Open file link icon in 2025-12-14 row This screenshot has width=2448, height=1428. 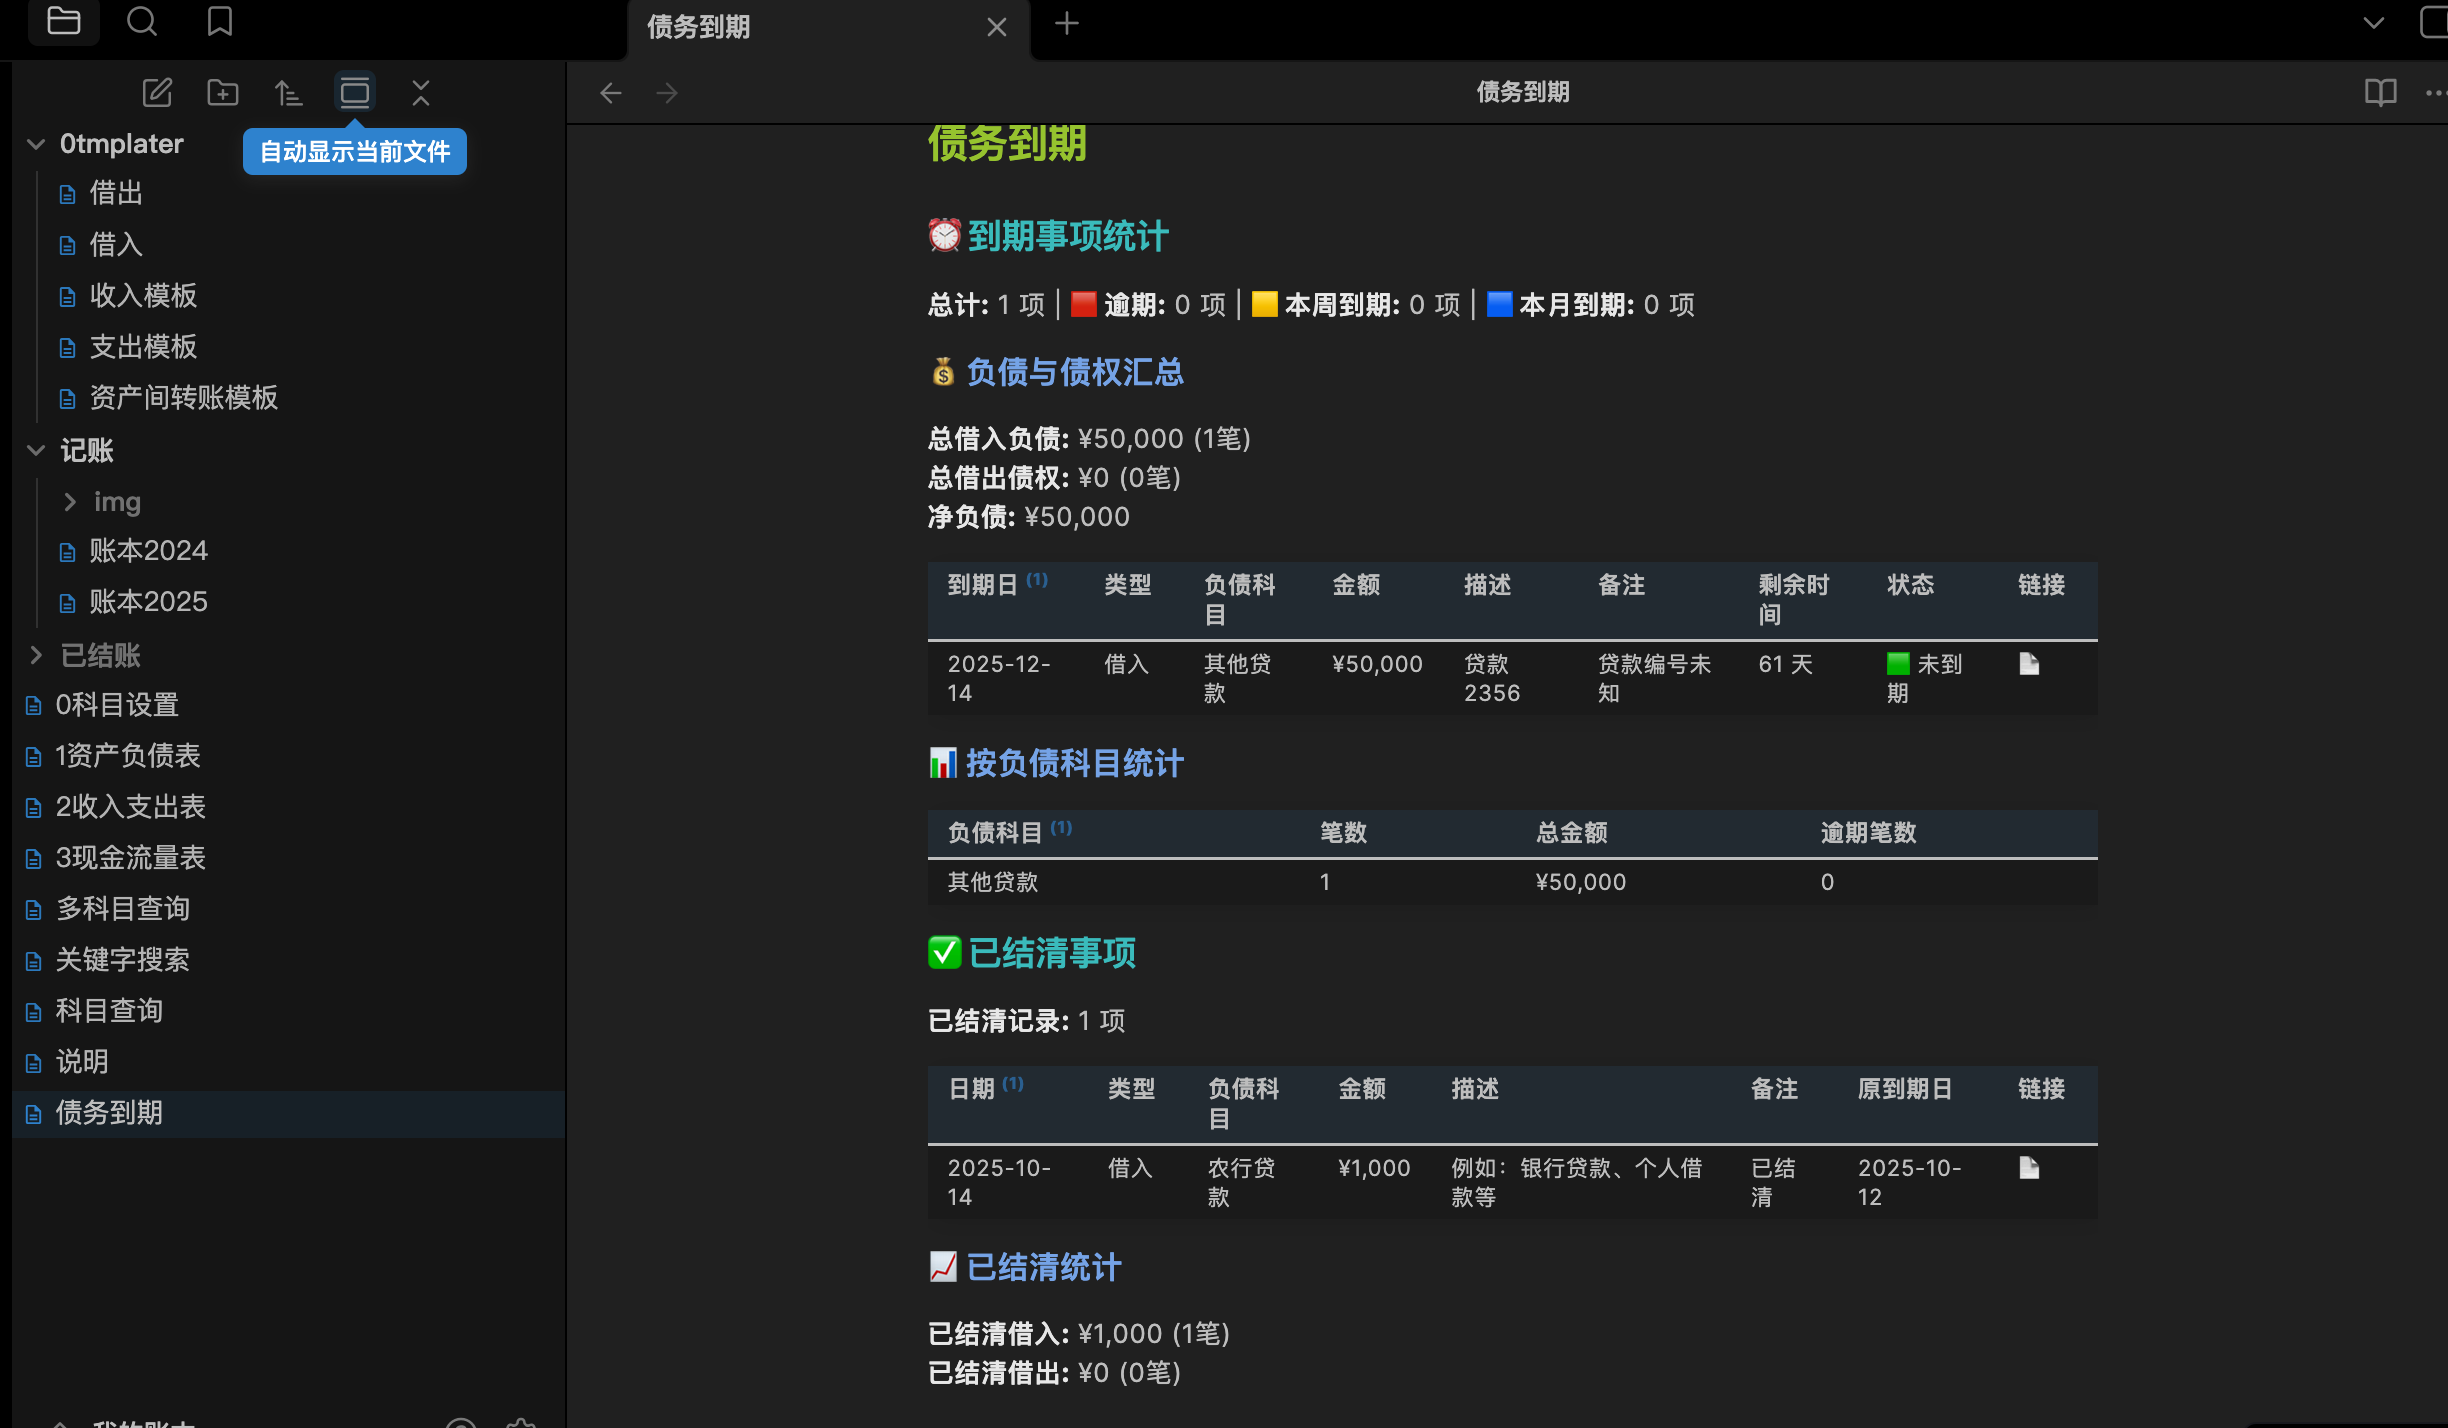coord(2029,664)
